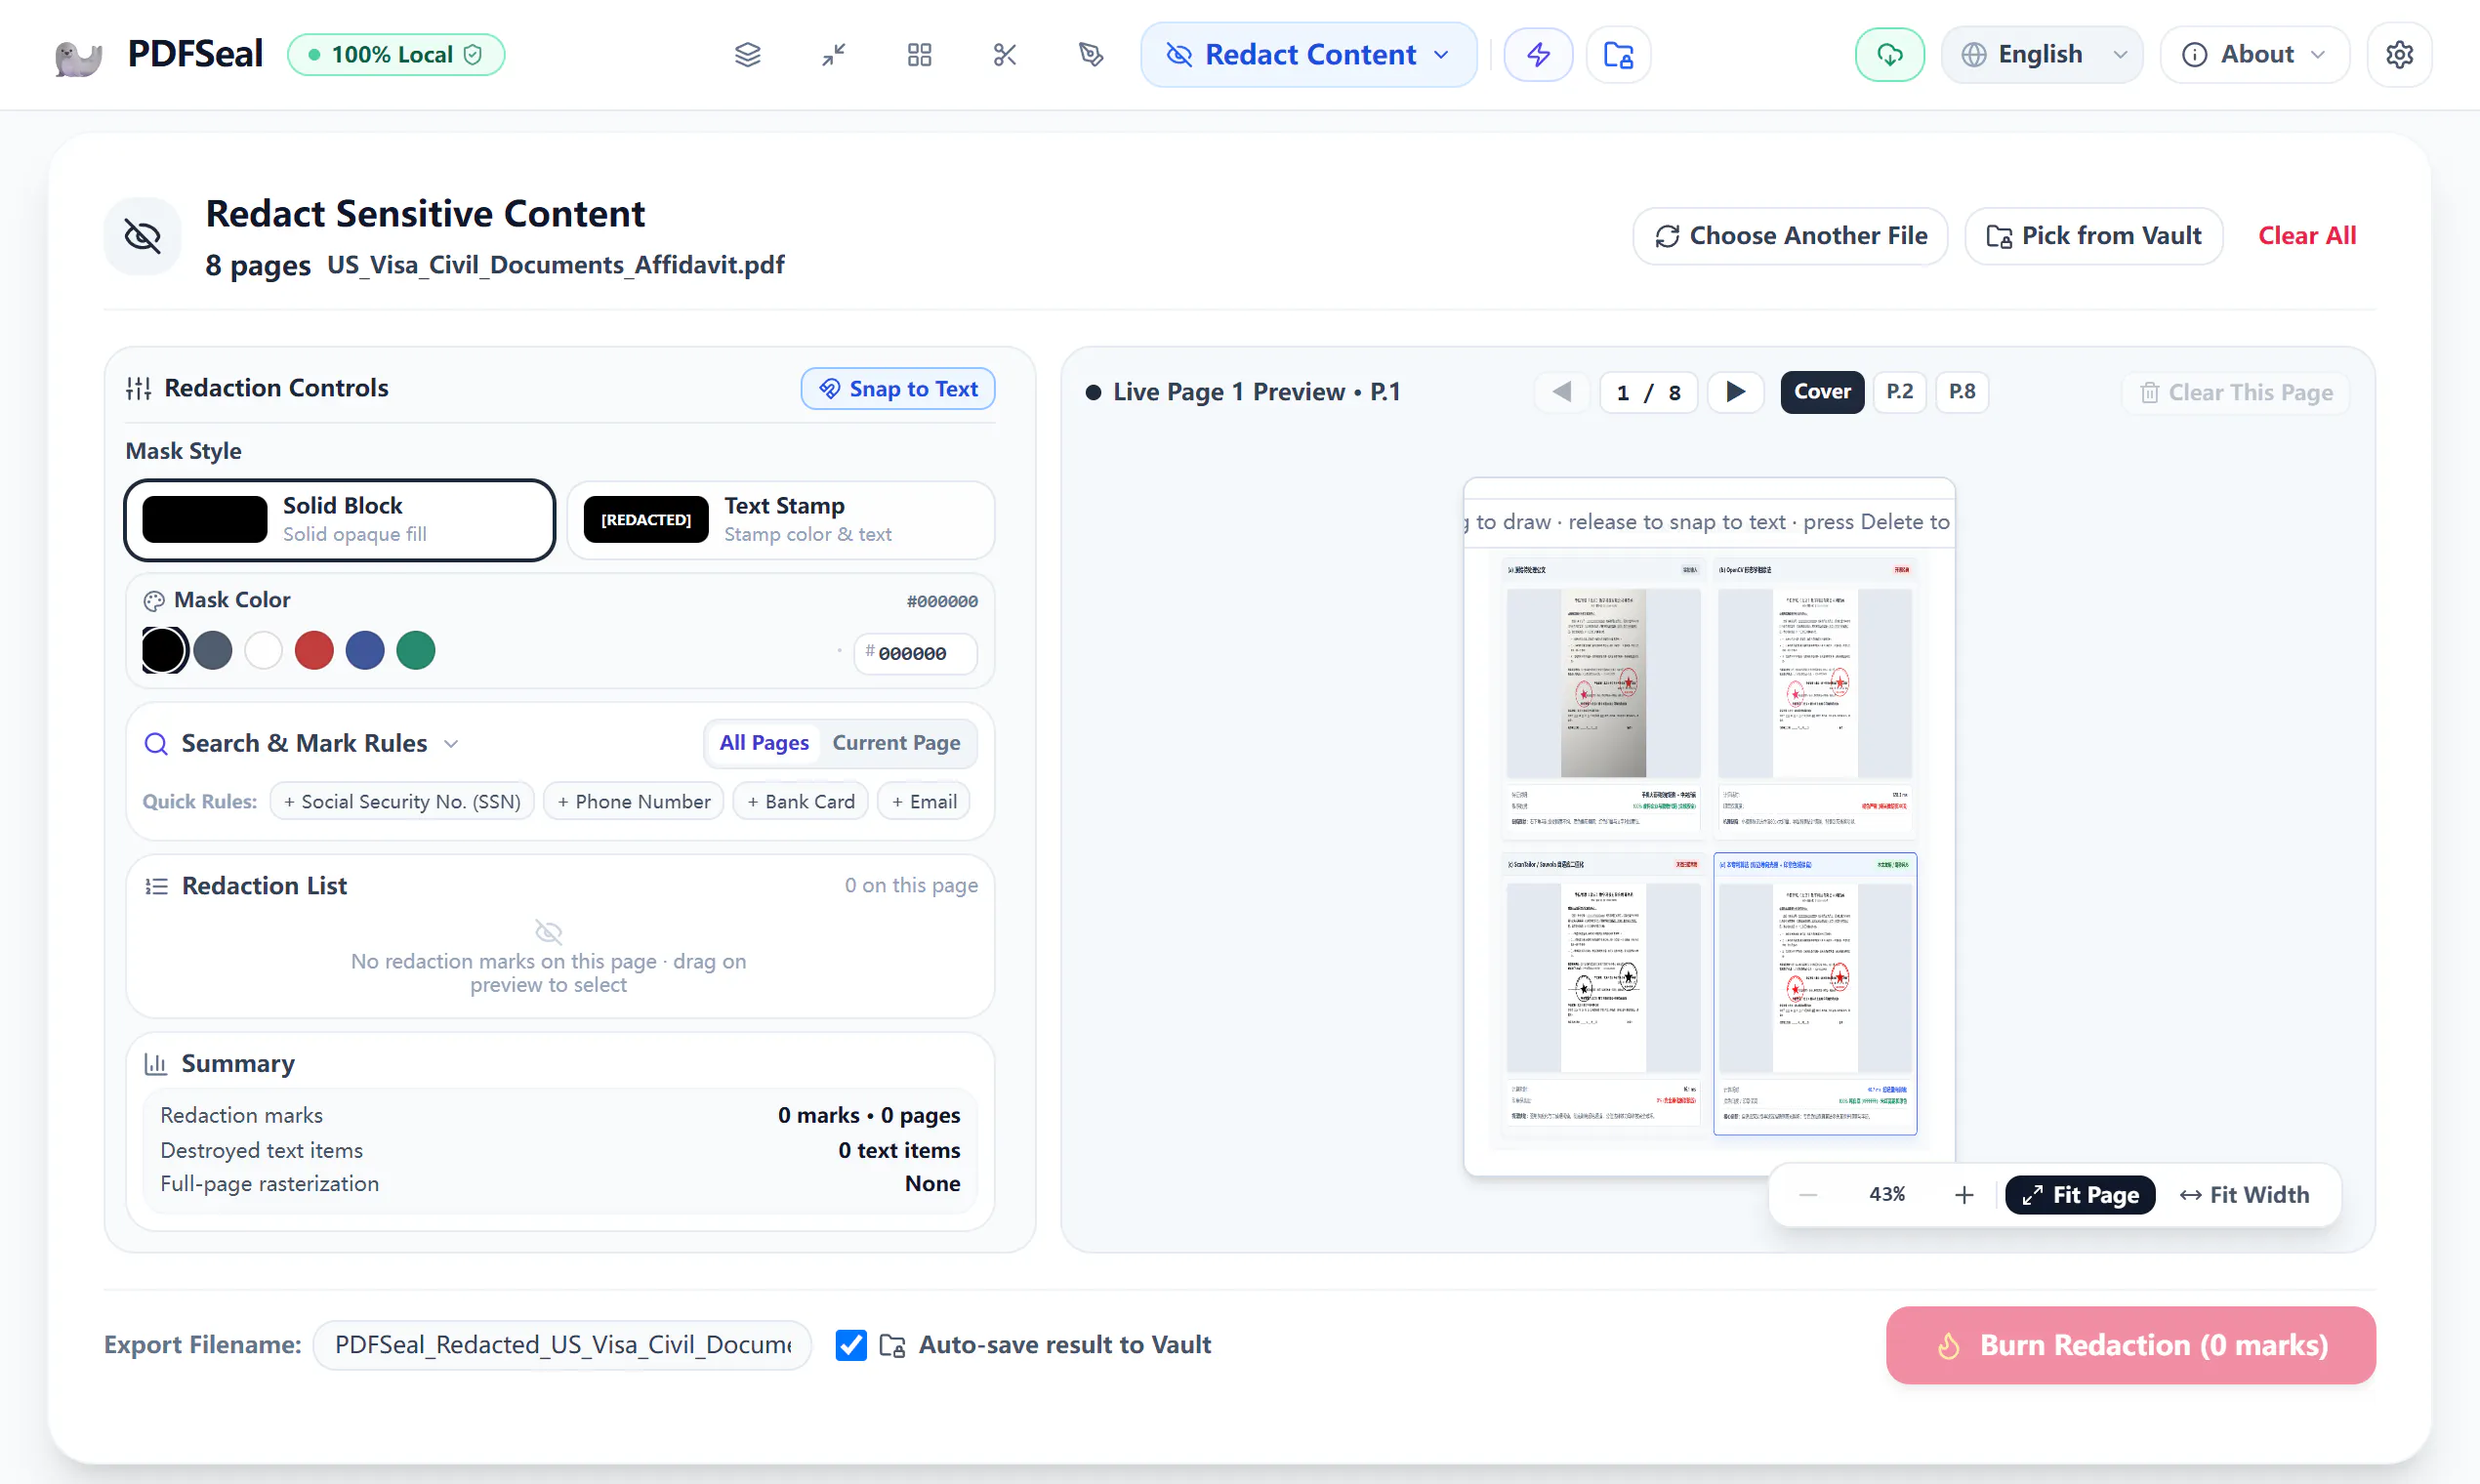The height and width of the screenshot is (1484, 2480).
Task: Go to next page with right arrow
Action: (x=1736, y=392)
